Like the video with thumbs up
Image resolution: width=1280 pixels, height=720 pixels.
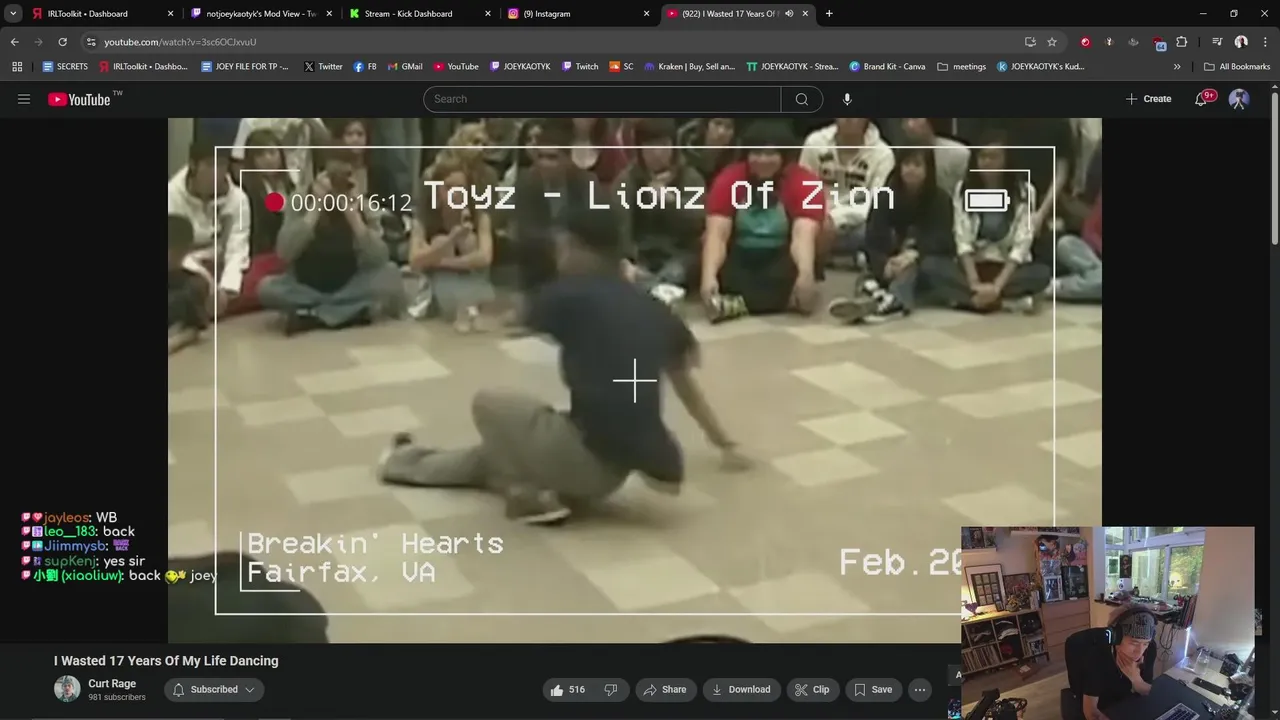567,689
